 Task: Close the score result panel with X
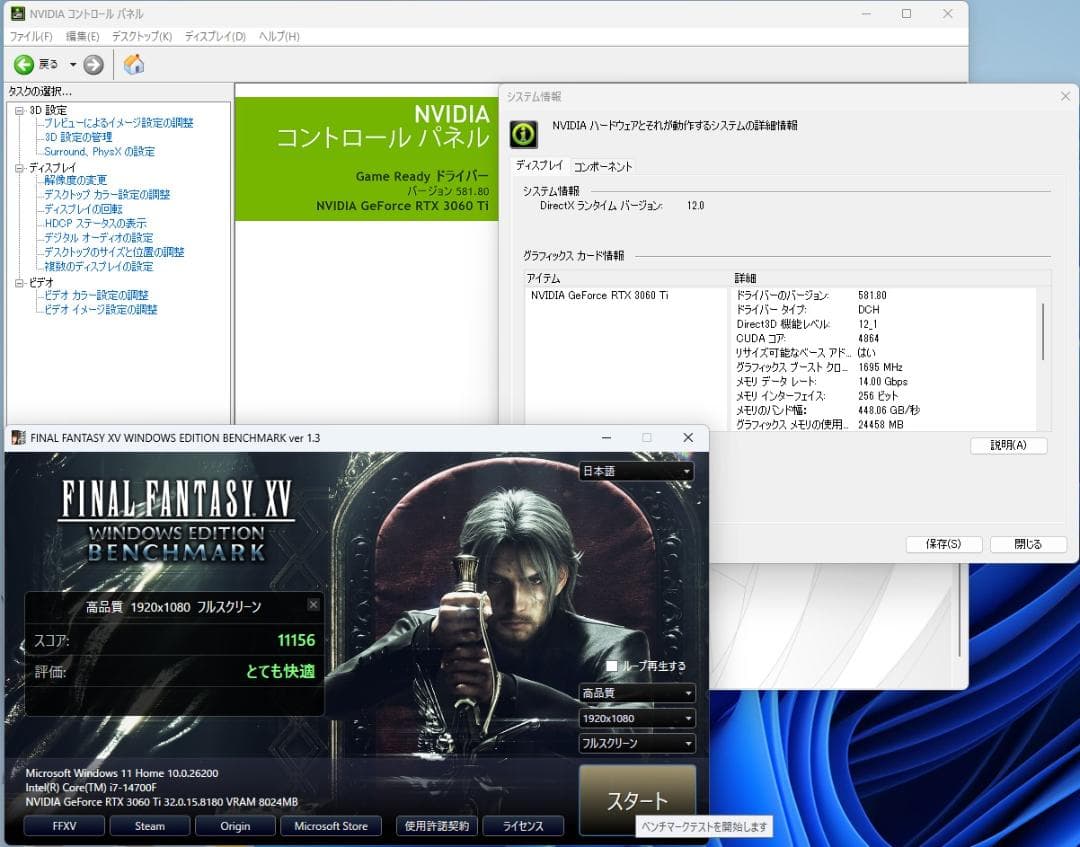pyautogui.click(x=313, y=605)
